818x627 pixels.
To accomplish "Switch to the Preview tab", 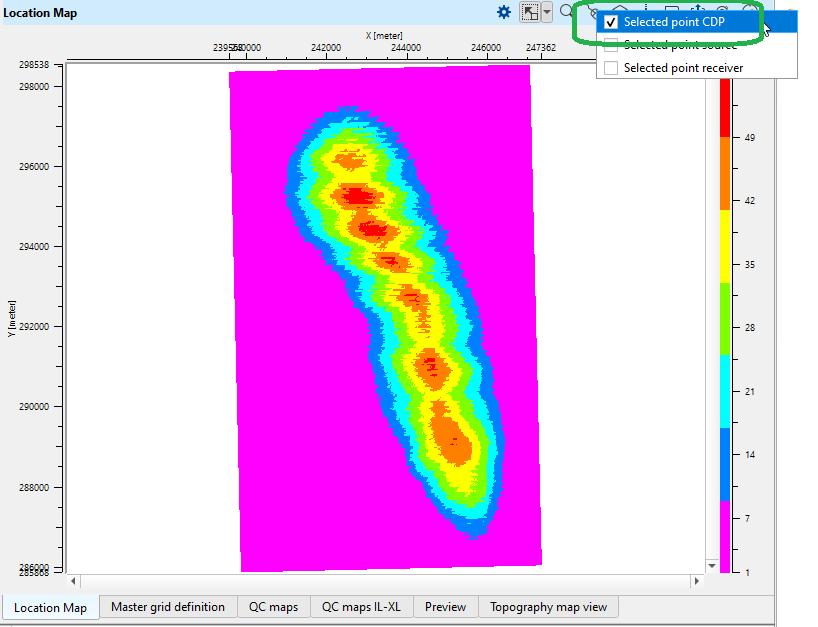I will pyautogui.click(x=445, y=607).
